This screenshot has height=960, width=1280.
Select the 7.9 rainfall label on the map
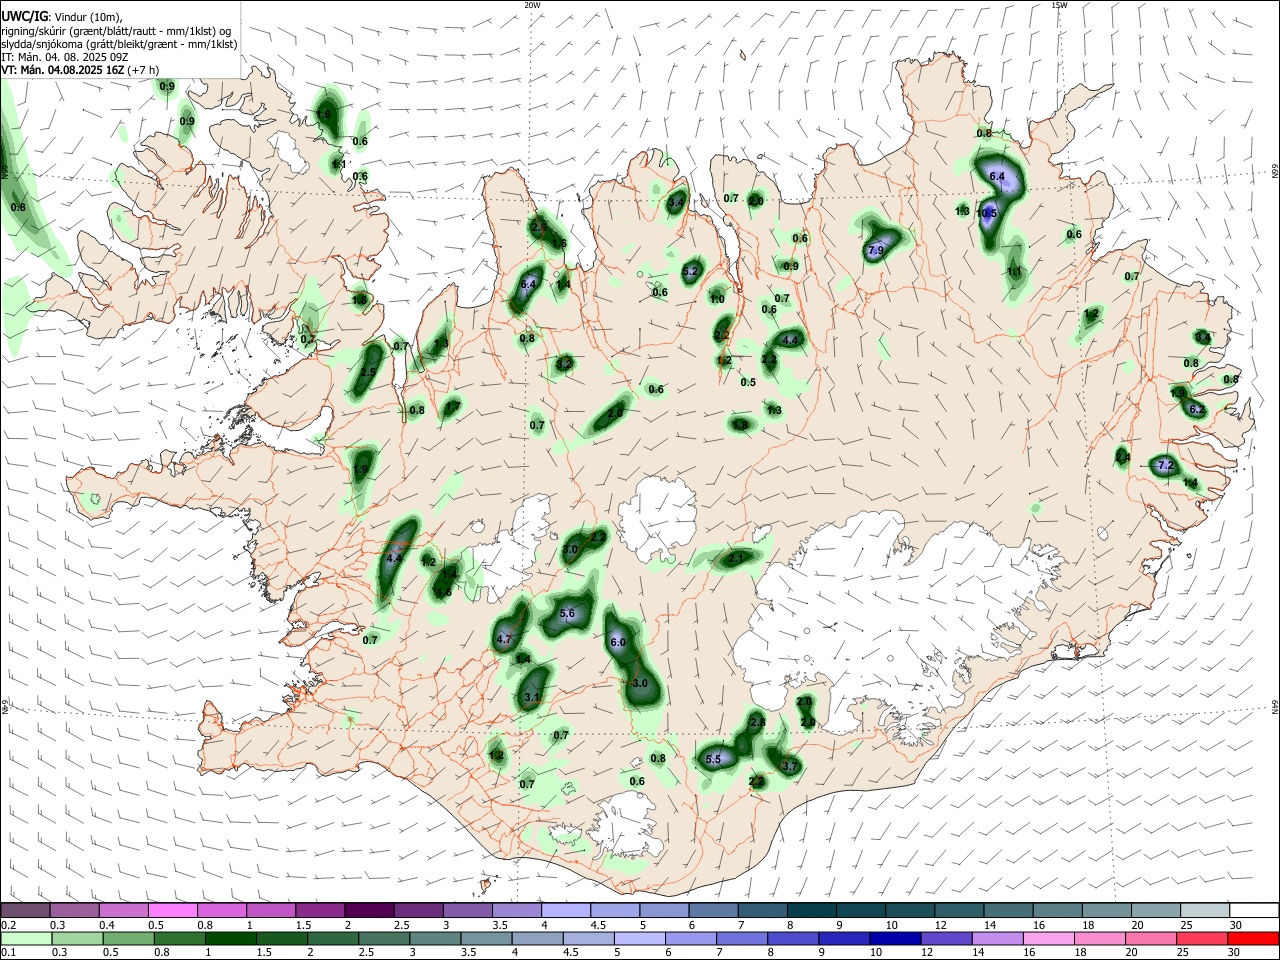point(876,250)
